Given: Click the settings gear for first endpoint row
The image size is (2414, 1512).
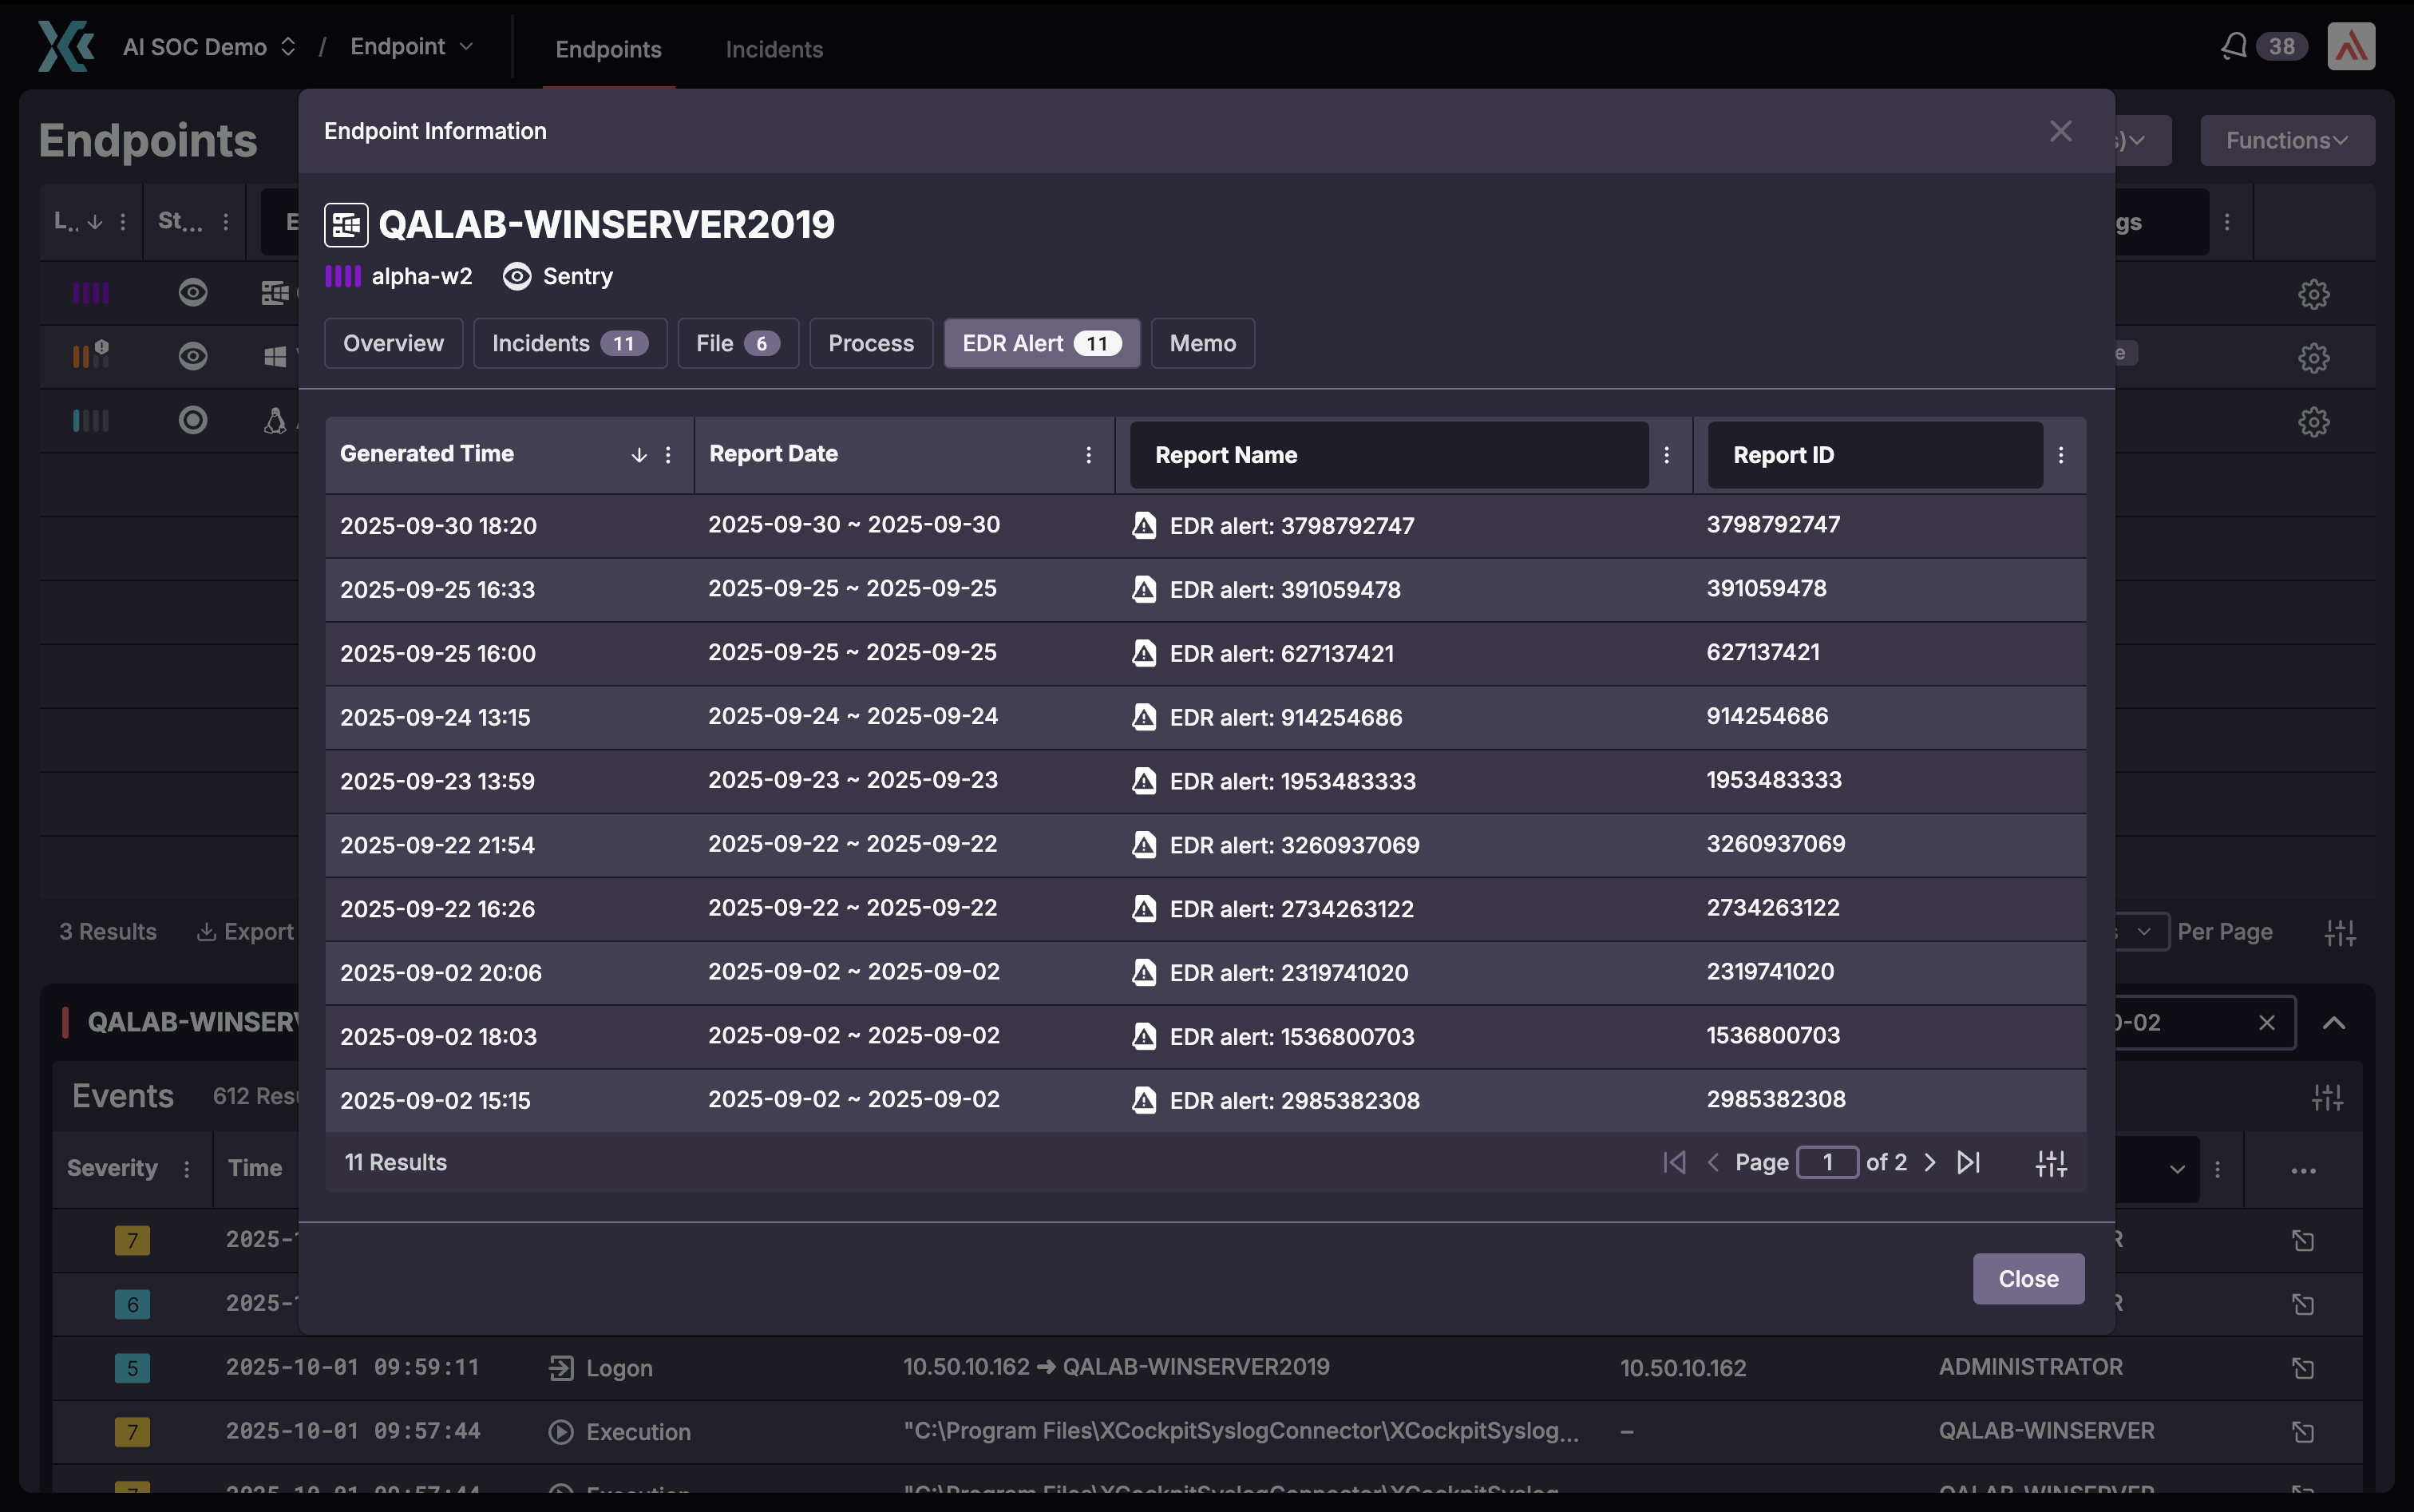Looking at the screenshot, I should coord(2313,294).
